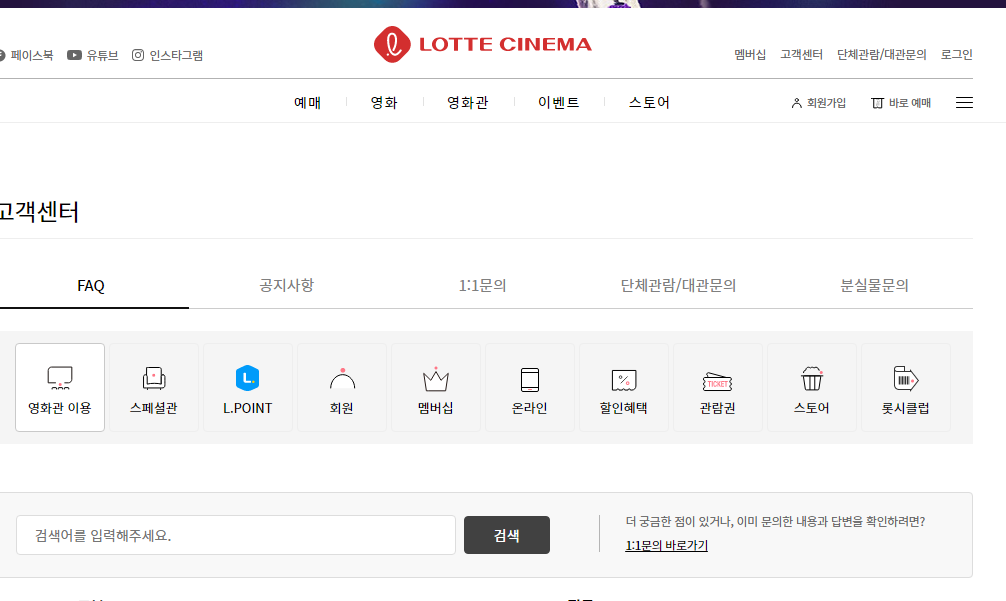Switch to the 단체관람/대관문의 tab
1006x601 pixels.
pos(678,285)
